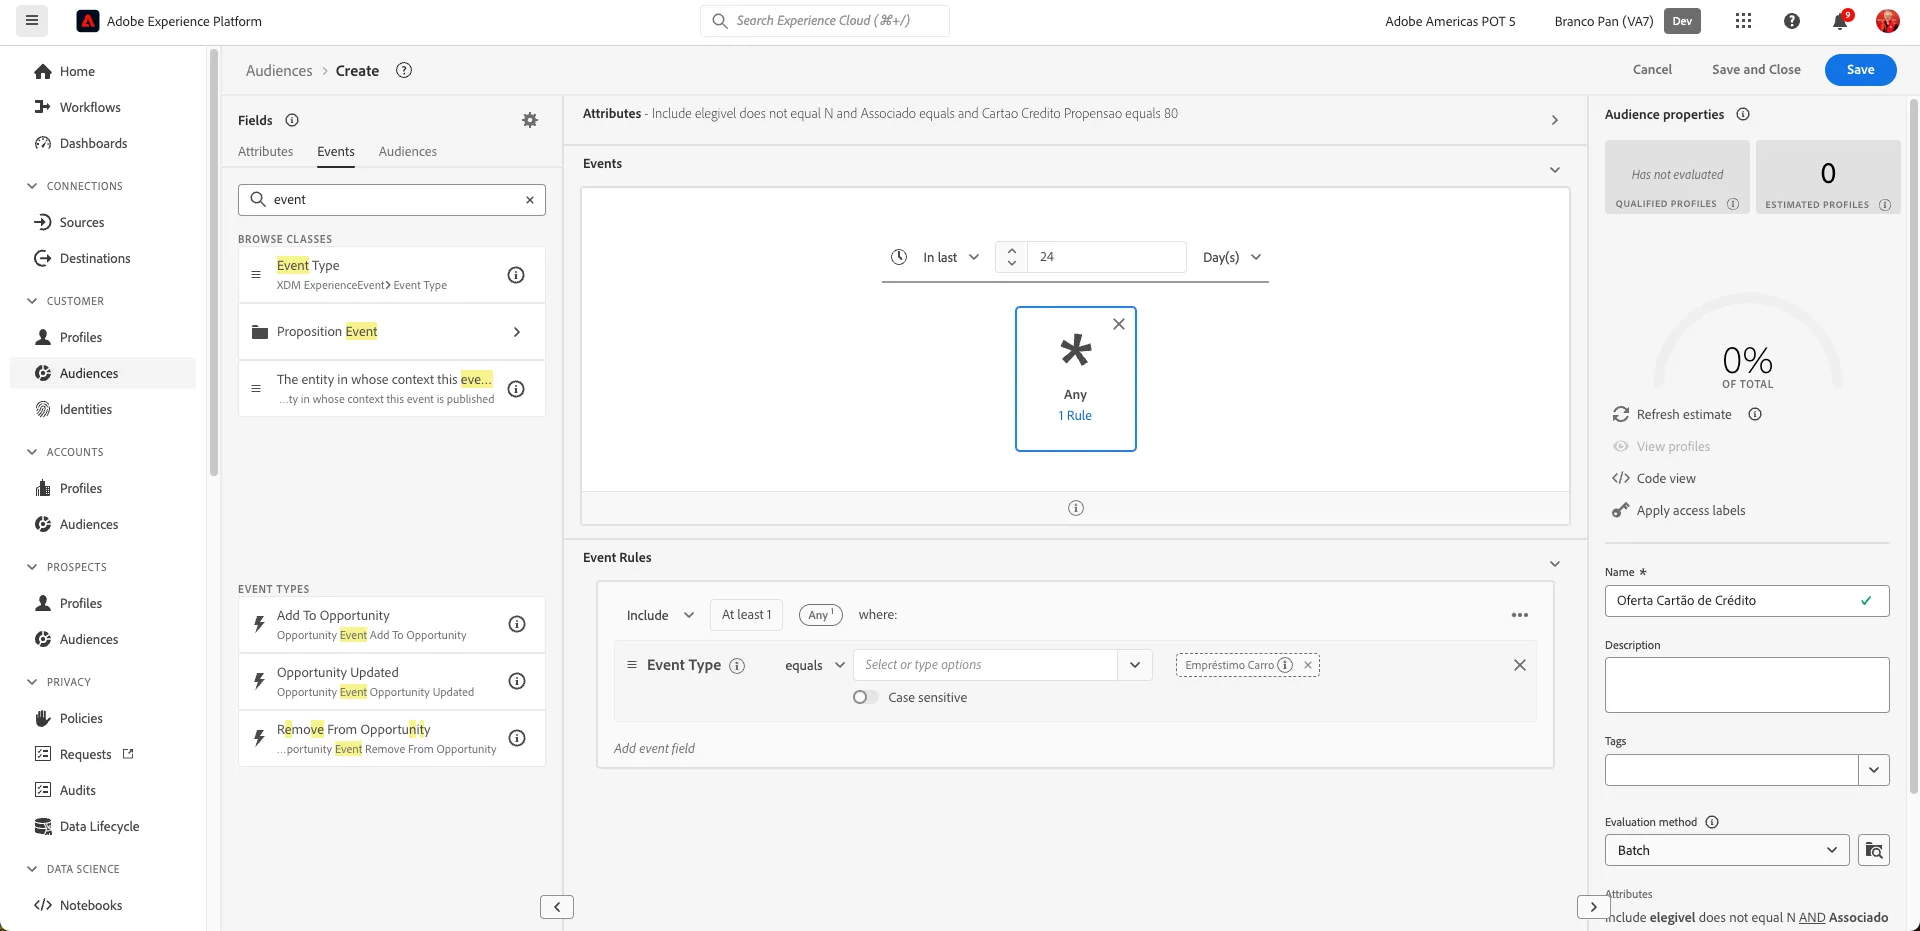Open the equals operator dropdown
1920x931 pixels.
(815, 665)
